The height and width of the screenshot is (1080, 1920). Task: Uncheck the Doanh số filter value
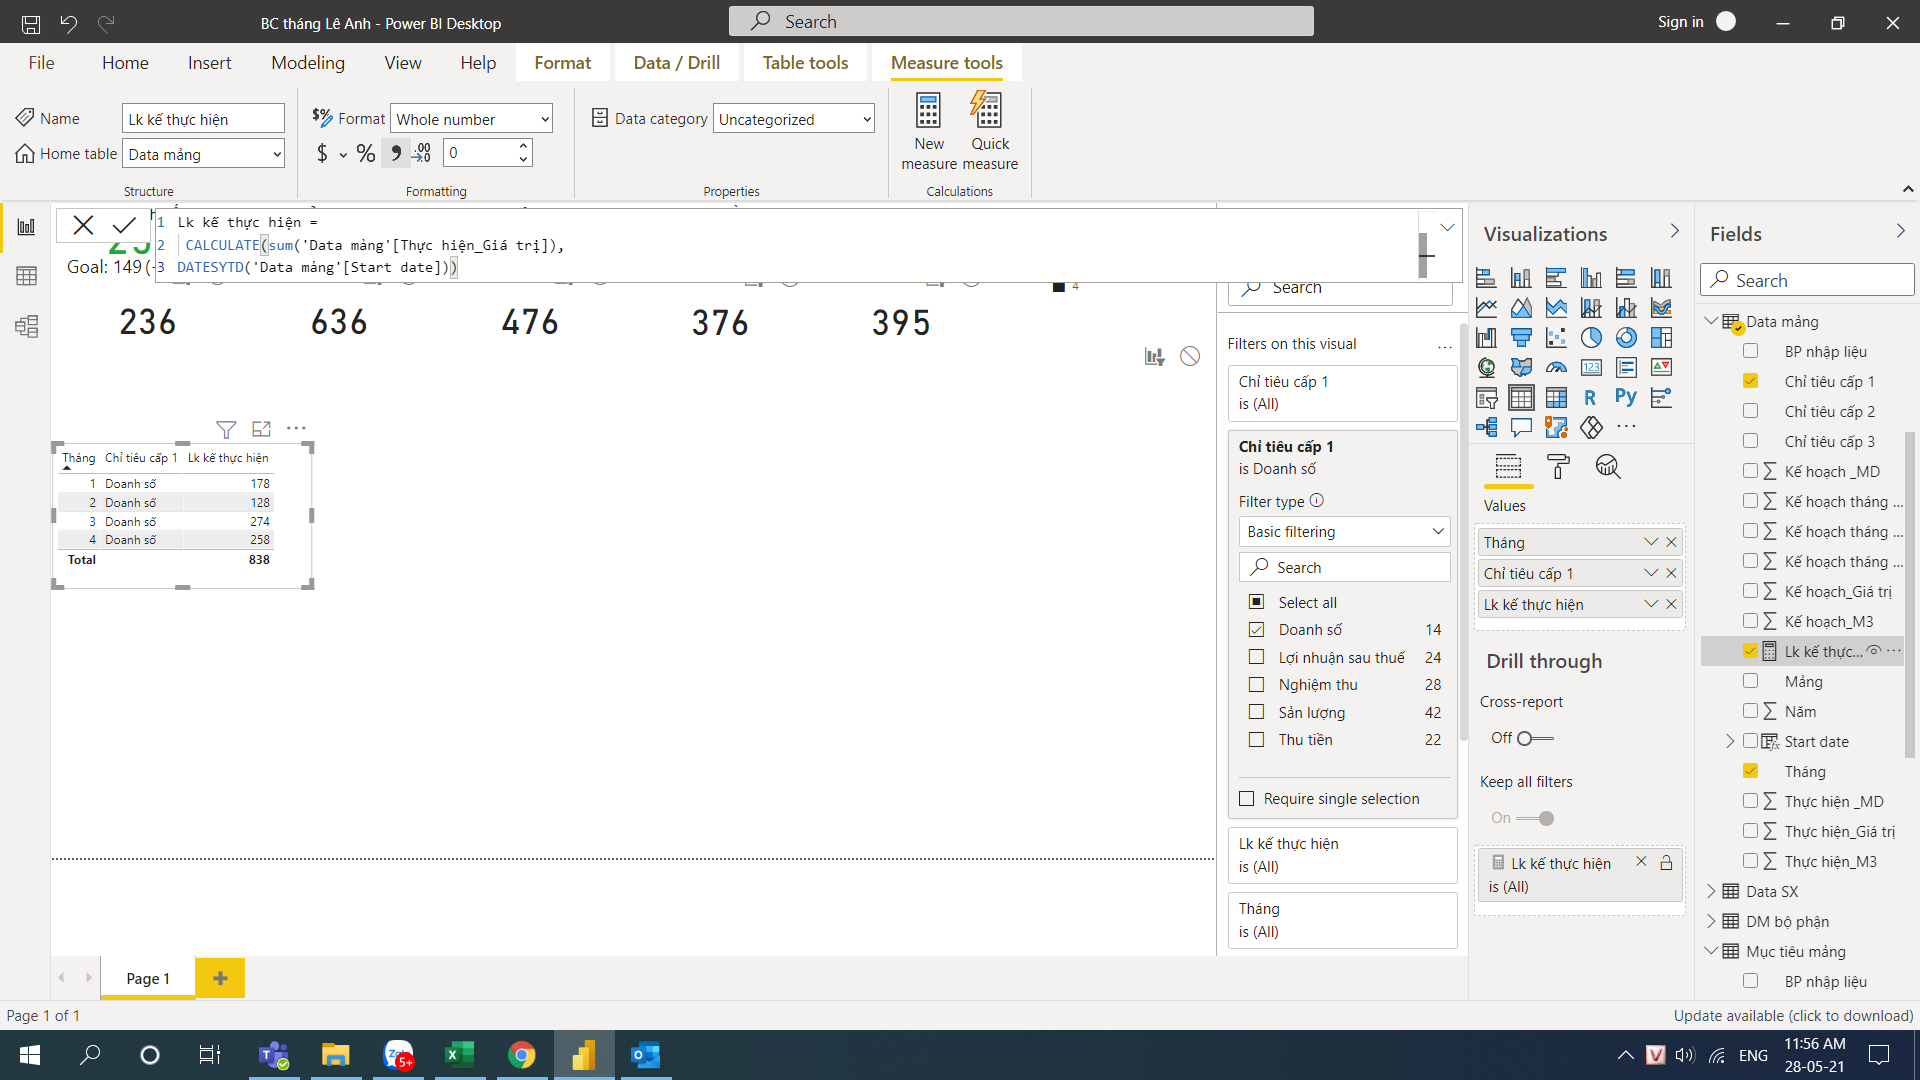pos(1256,630)
